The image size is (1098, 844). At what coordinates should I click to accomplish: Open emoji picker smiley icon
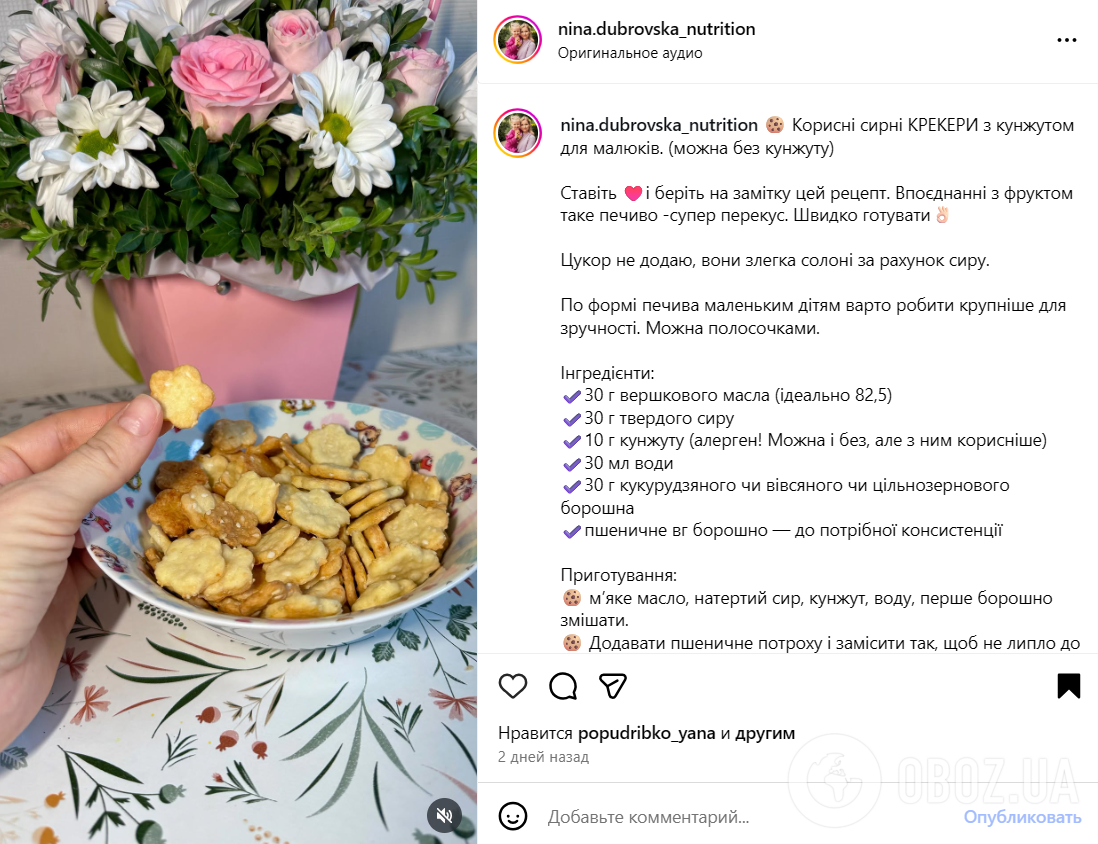coord(513,816)
